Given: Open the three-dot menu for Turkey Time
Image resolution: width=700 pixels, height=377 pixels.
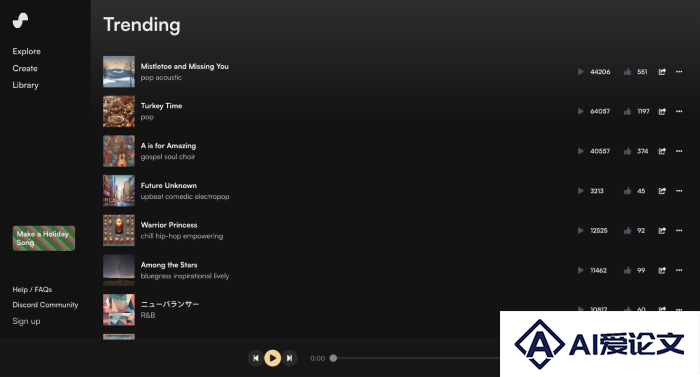Looking at the screenshot, I should pos(679,111).
